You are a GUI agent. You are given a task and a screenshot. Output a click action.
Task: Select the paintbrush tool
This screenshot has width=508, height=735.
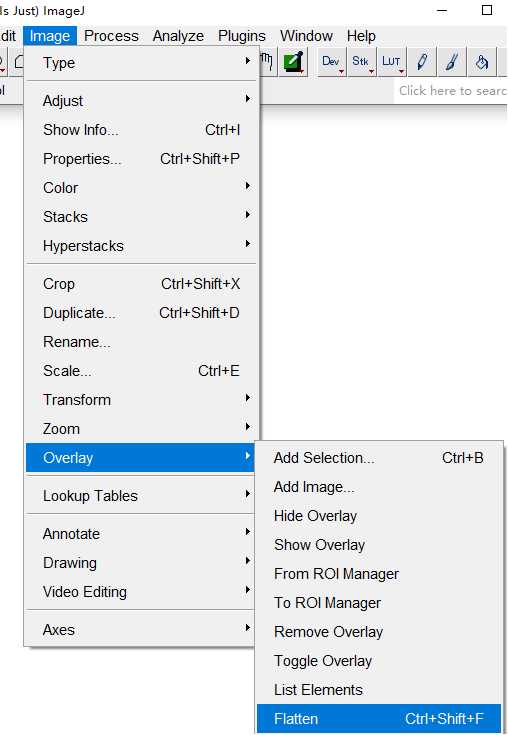[451, 61]
